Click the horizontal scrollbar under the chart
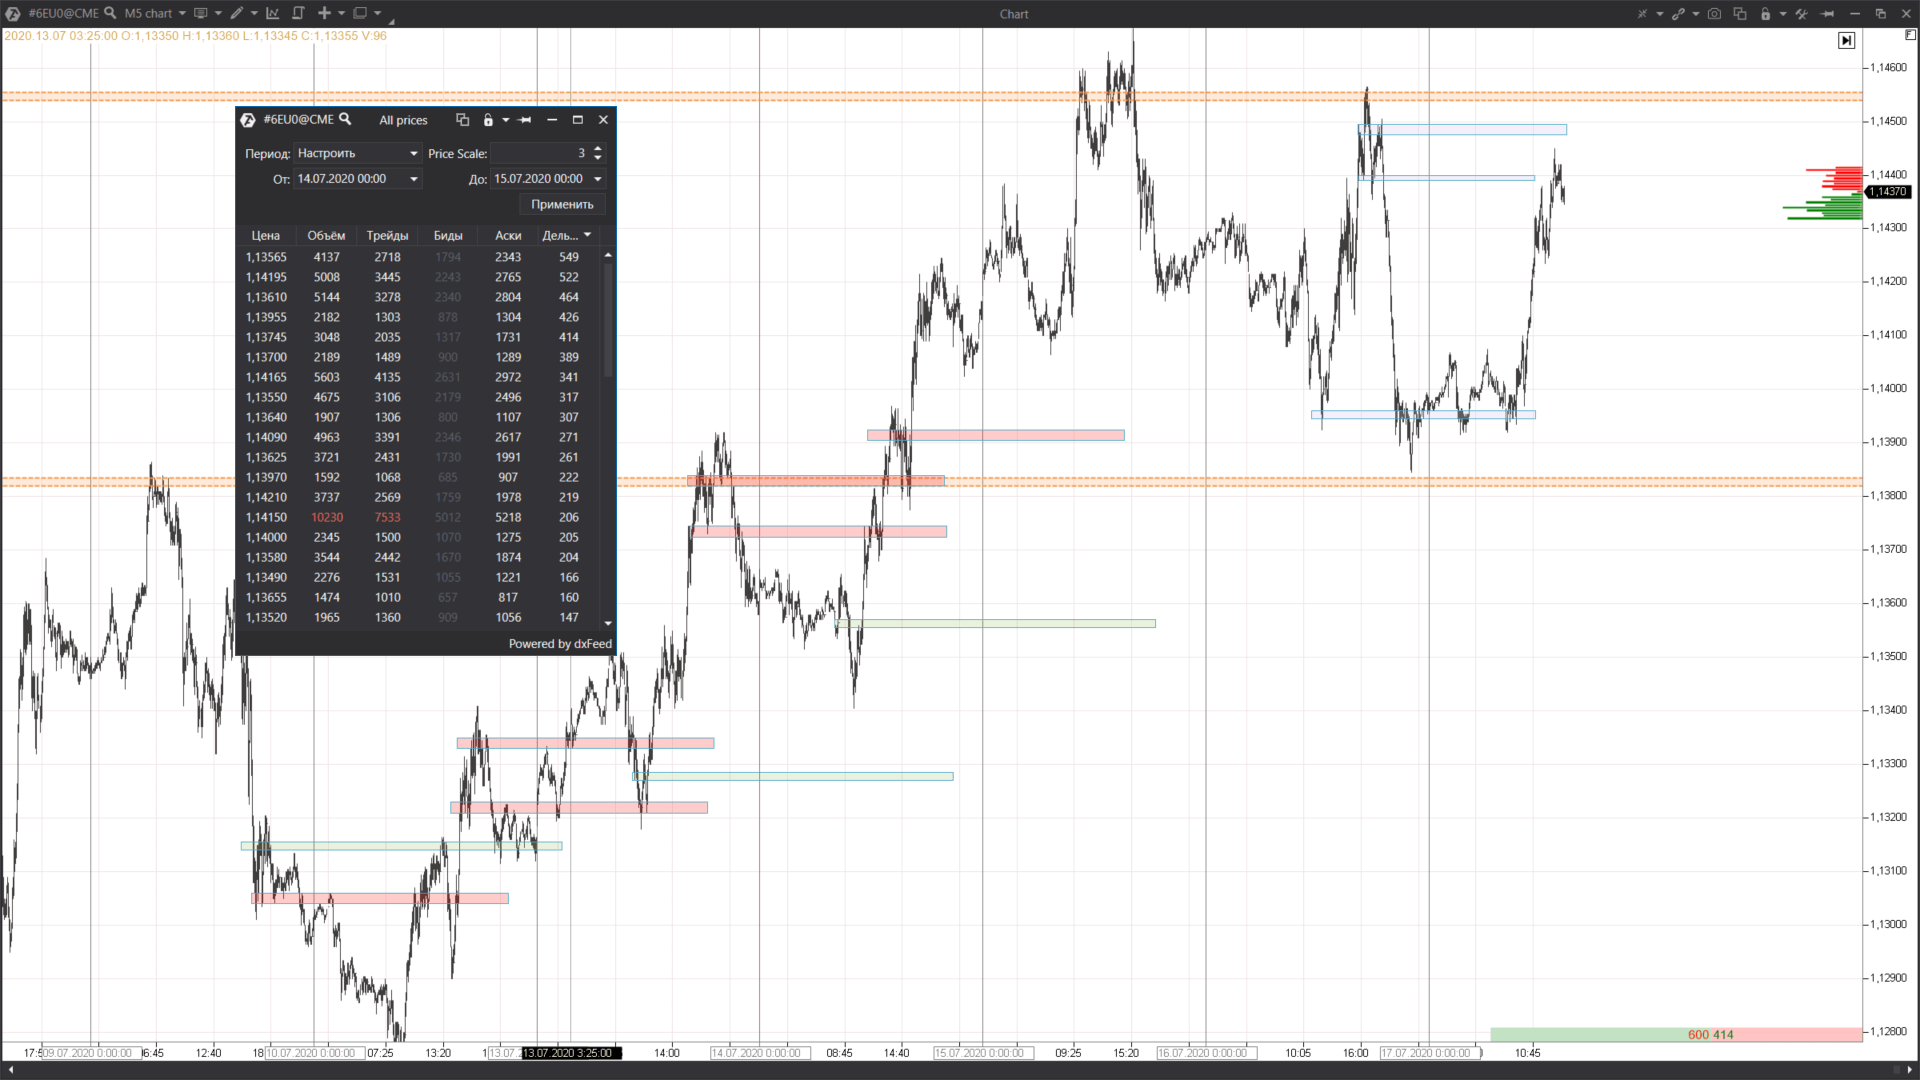Viewport: 1920px width, 1080px height. (960, 1070)
